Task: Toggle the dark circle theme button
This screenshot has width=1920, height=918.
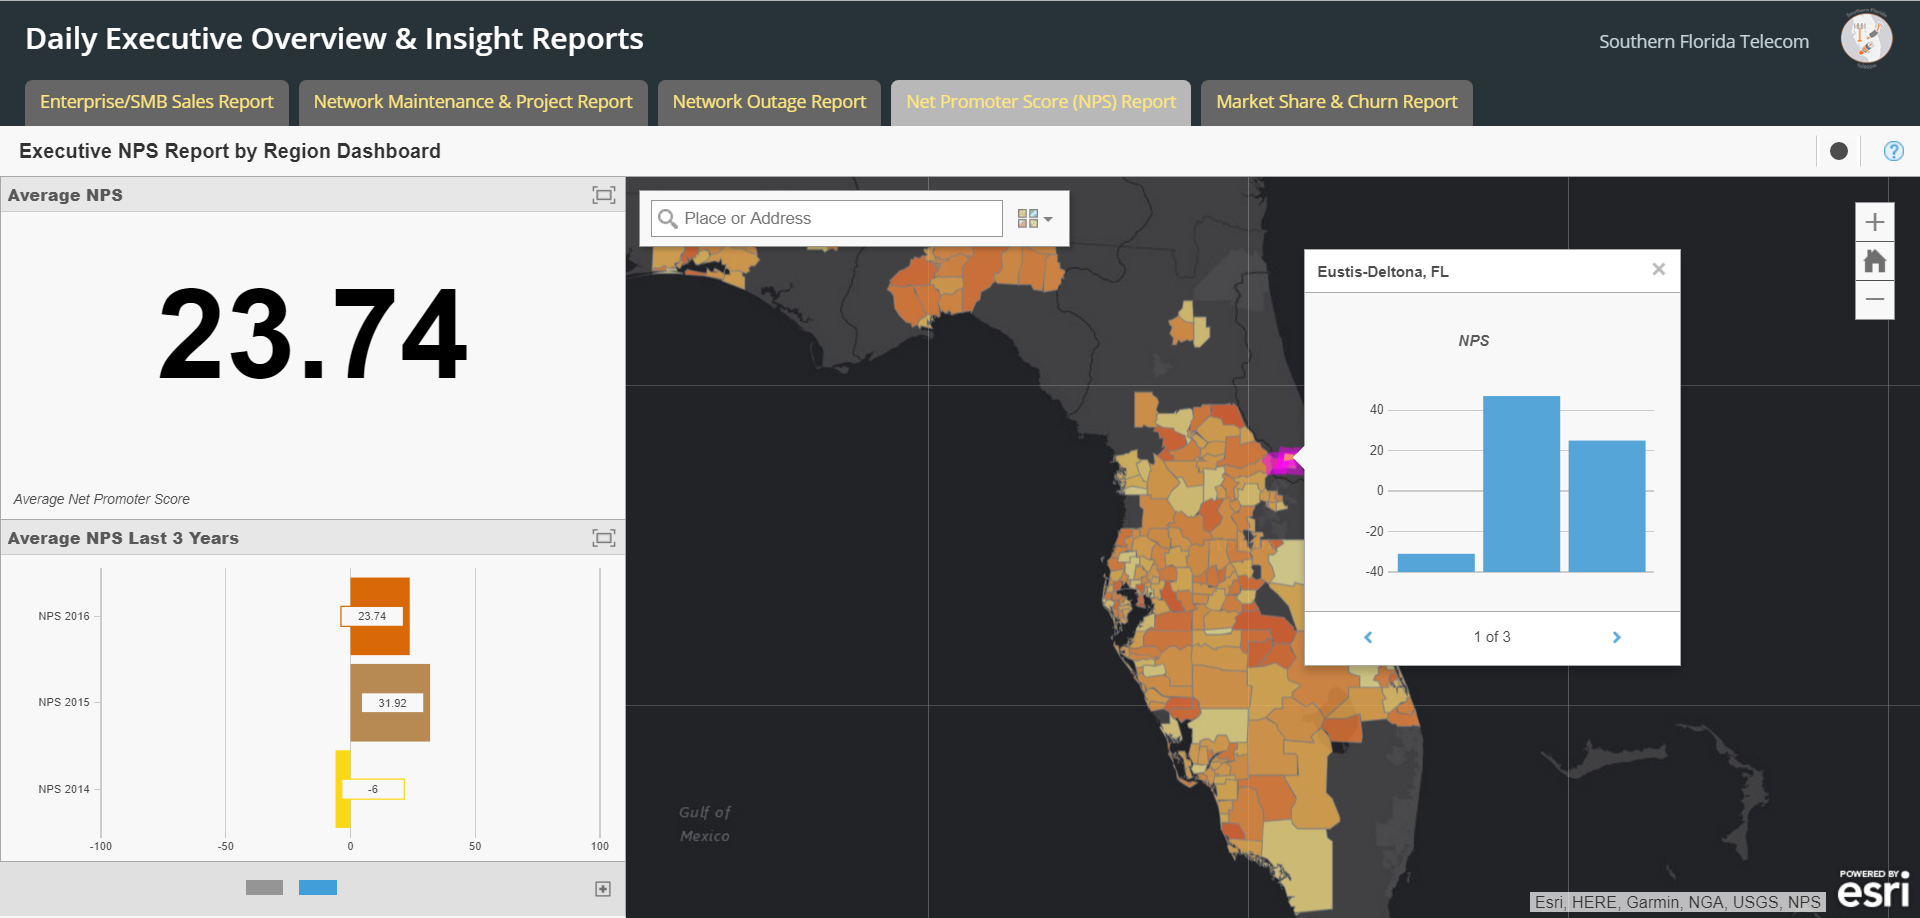Action: click(1838, 151)
